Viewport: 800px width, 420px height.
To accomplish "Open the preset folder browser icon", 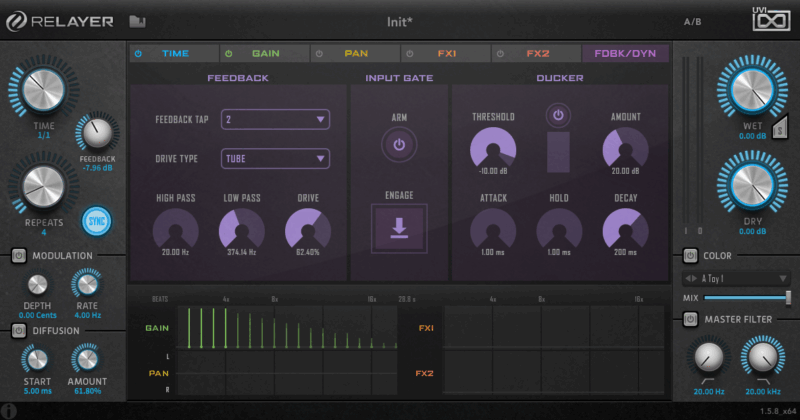I will click(x=138, y=20).
